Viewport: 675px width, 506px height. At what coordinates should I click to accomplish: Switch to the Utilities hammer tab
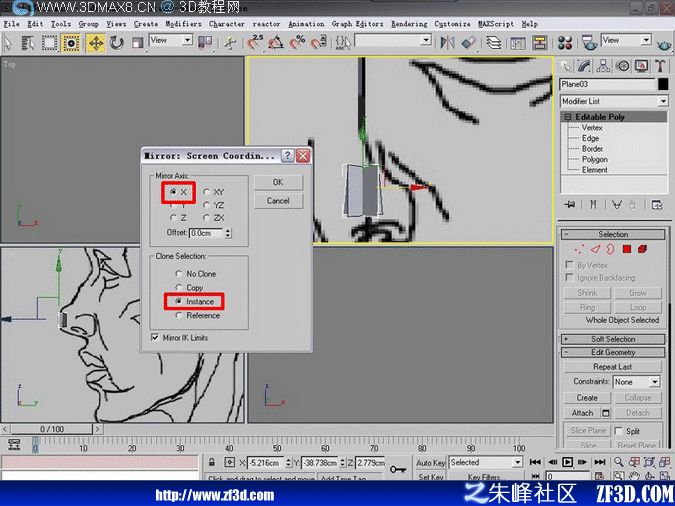pyautogui.click(x=660, y=66)
